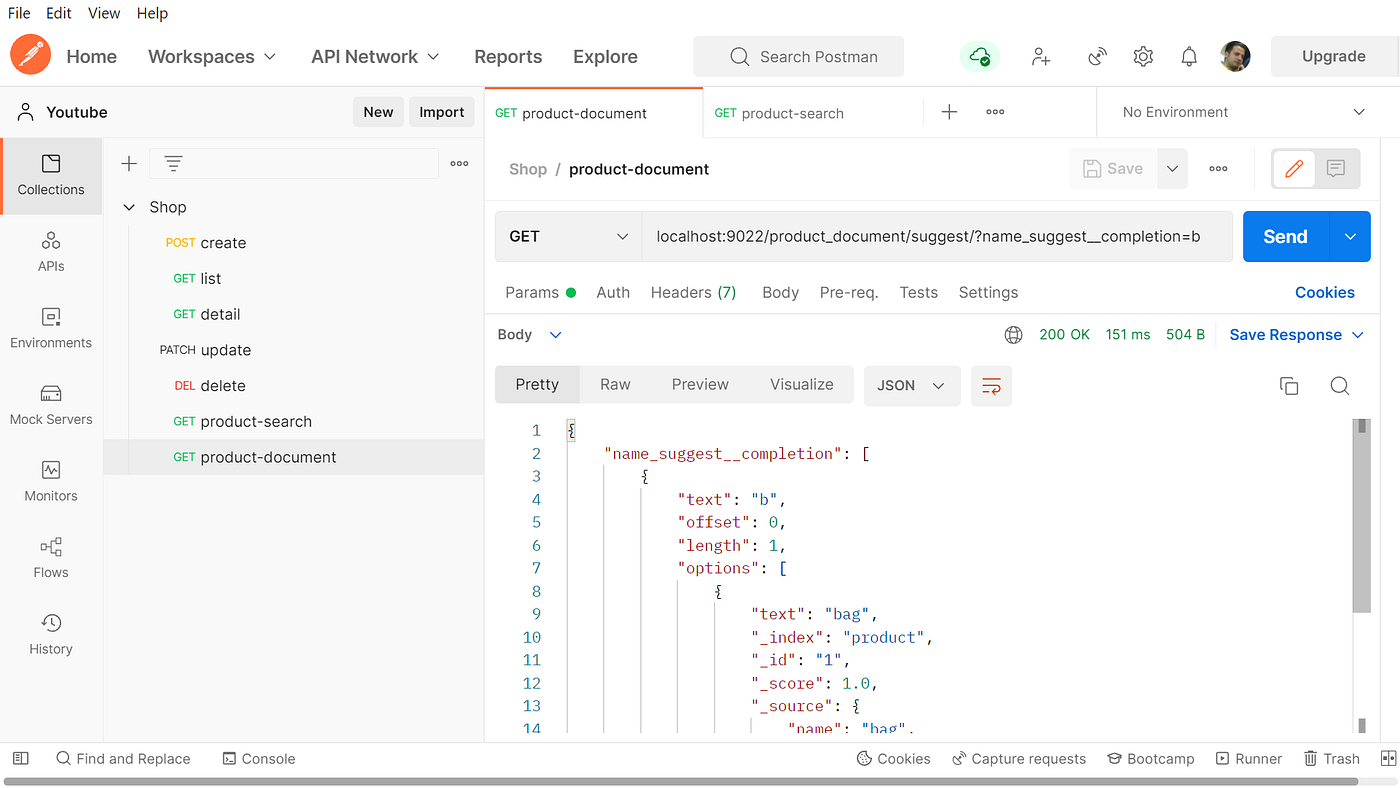The image size is (1400, 788).
Task: Click the copy response icon
Action: coord(1289,386)
